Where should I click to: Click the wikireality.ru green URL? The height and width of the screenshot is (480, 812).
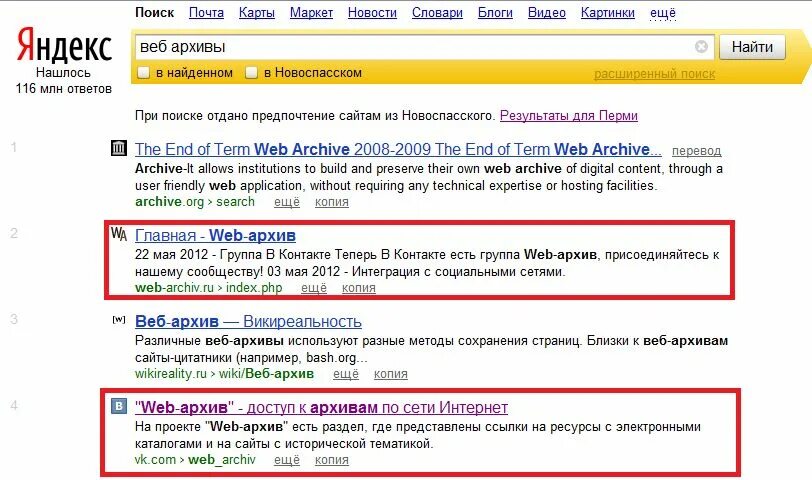170,373
